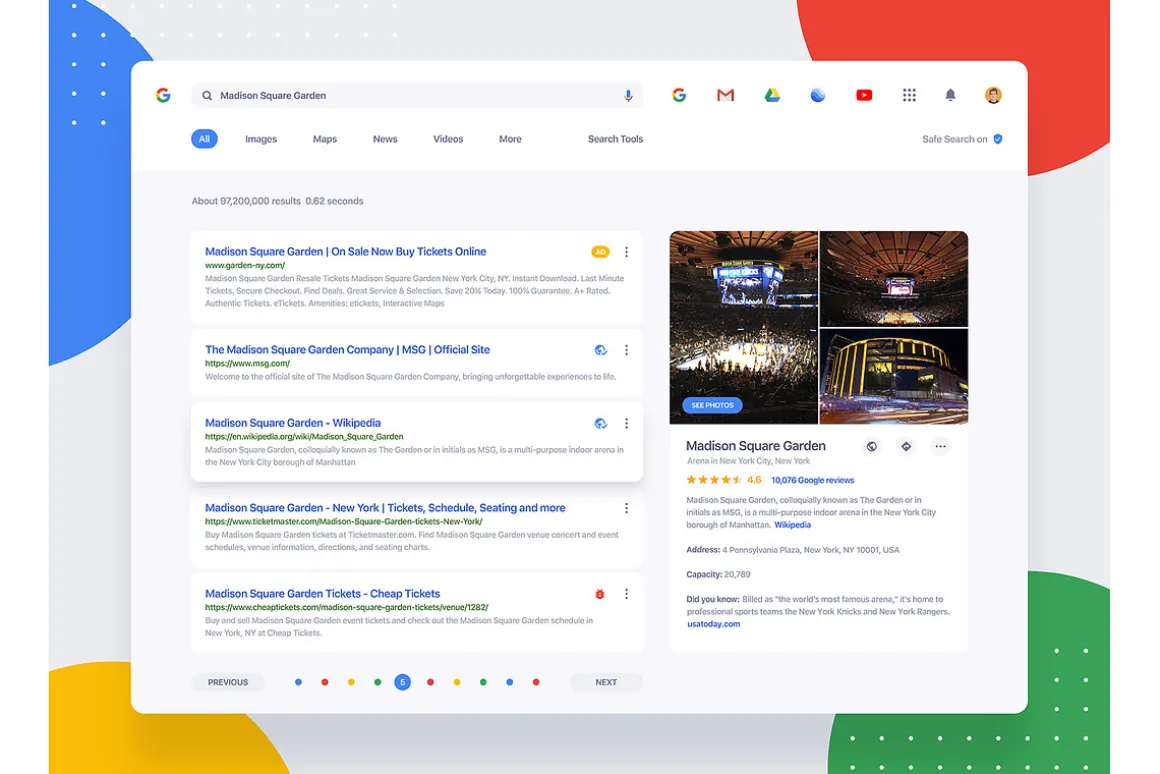The height and width of the screenshot is (774, 1160).
Task: Click the top-right arena interior photo
Action: (894, 278)
